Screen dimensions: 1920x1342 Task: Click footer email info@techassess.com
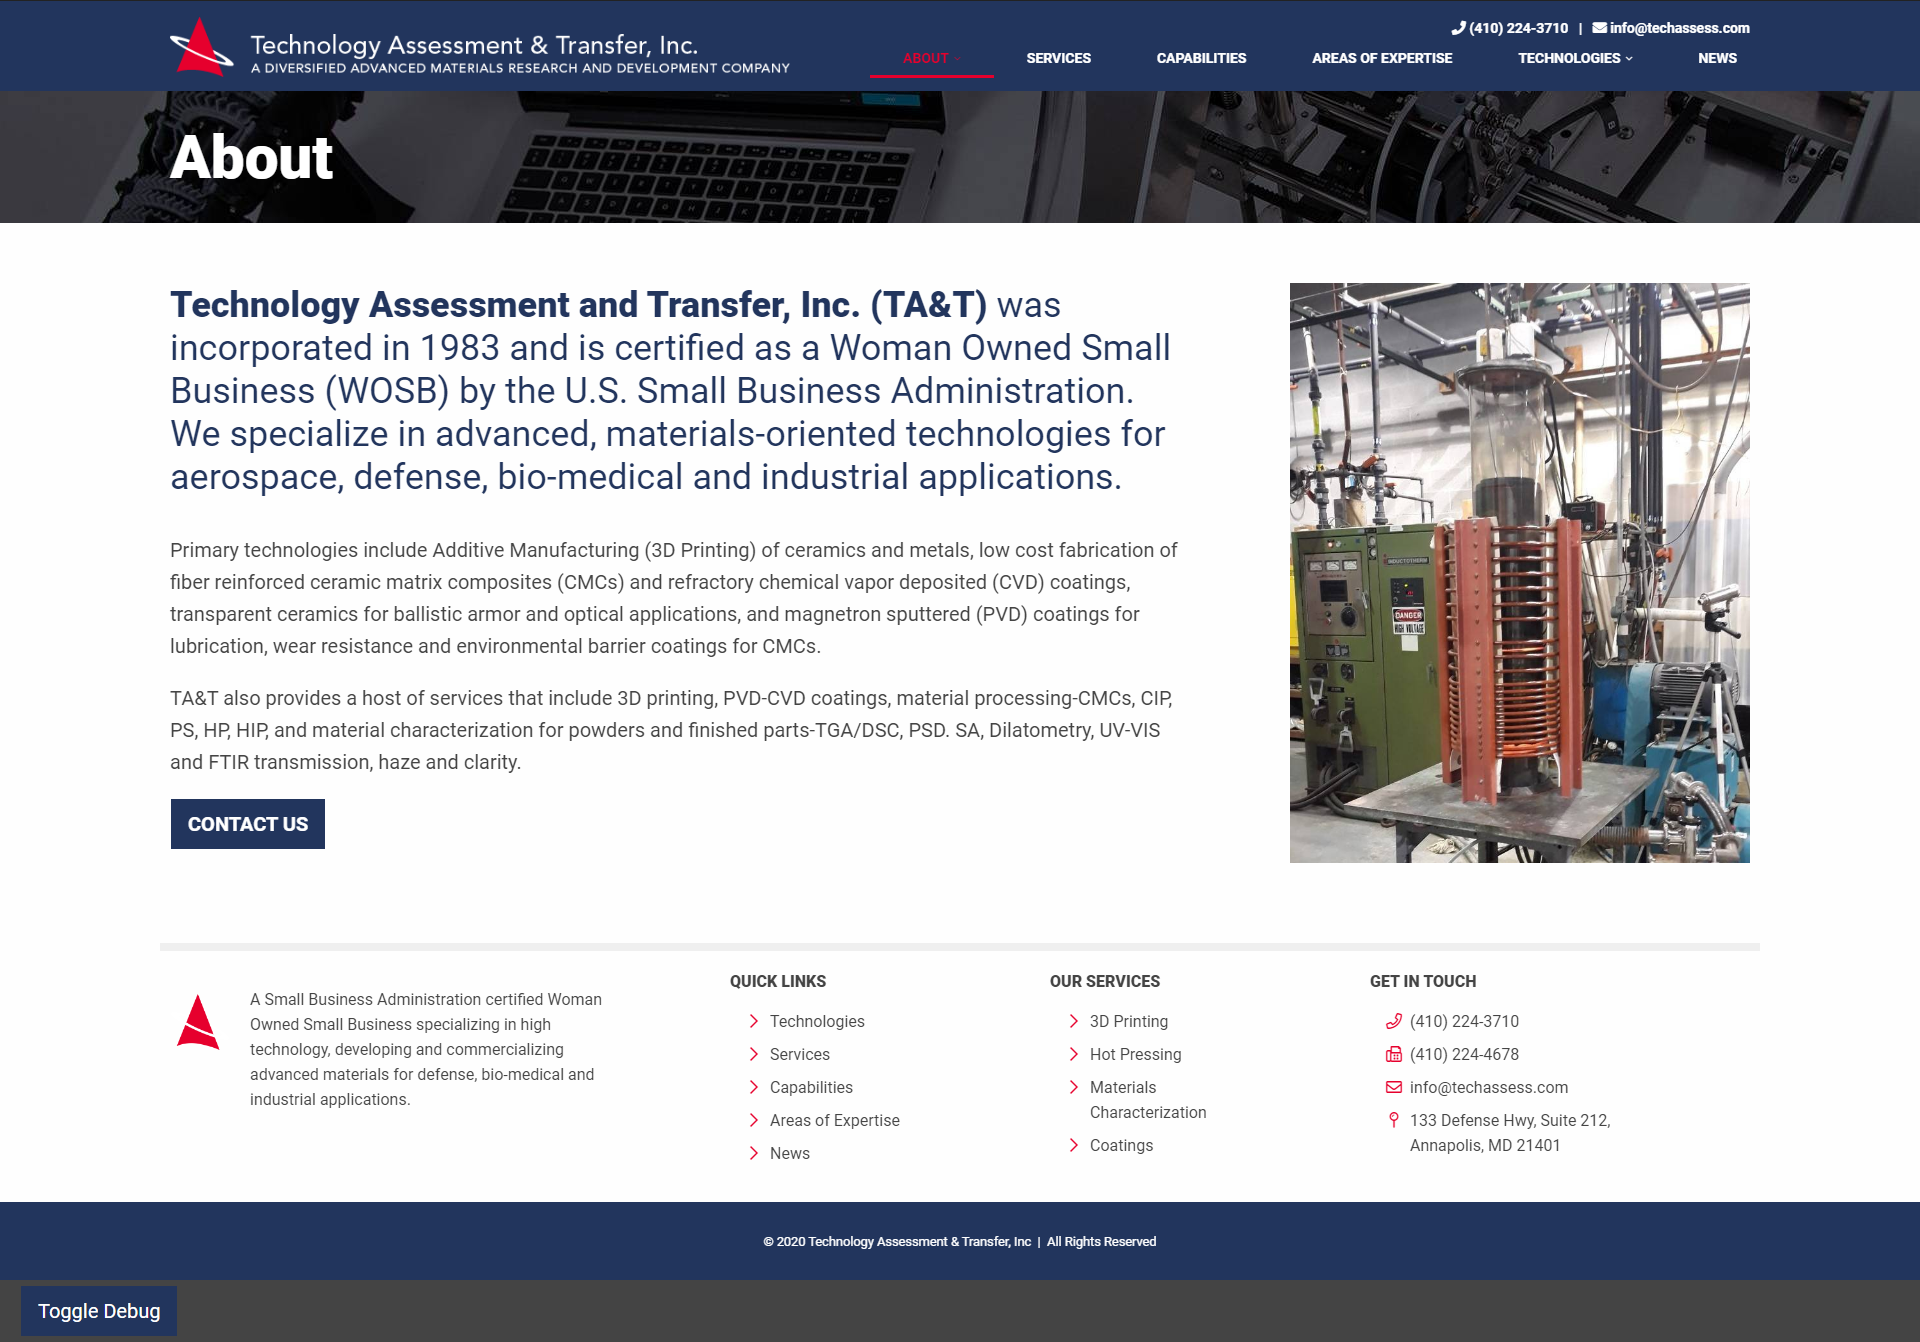pyautogui.click(x=1489, y=1087)
